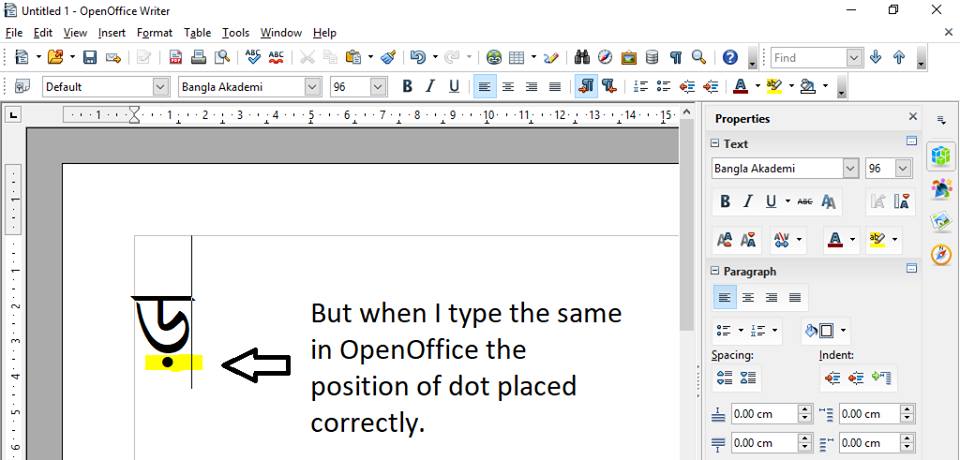The height and width of the screenshot is (460, 960).
Task: Open the Styles and Formatting icon
Action: click(x=22, y=87)
